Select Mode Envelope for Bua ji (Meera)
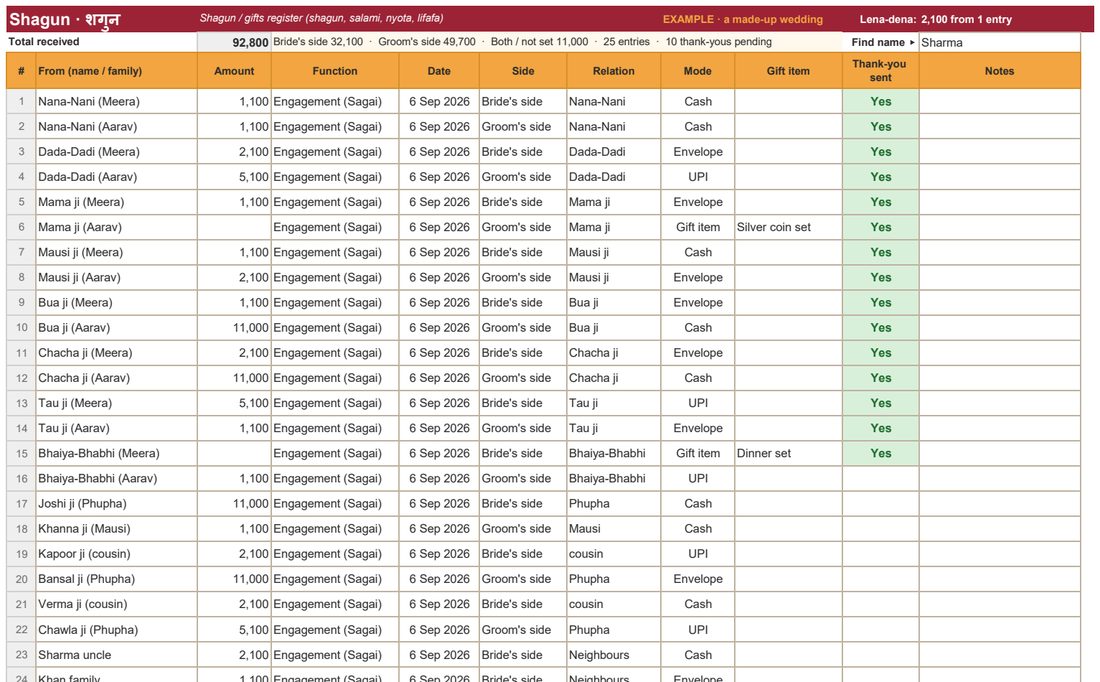The height and width of the screenshot is (682, 1100). click(698, 302)
